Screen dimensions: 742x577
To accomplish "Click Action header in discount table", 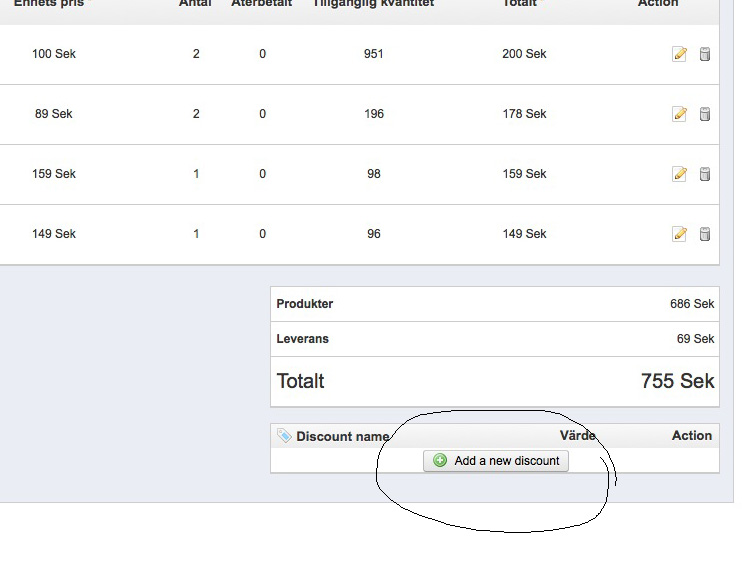I will (x=692, y=435).
